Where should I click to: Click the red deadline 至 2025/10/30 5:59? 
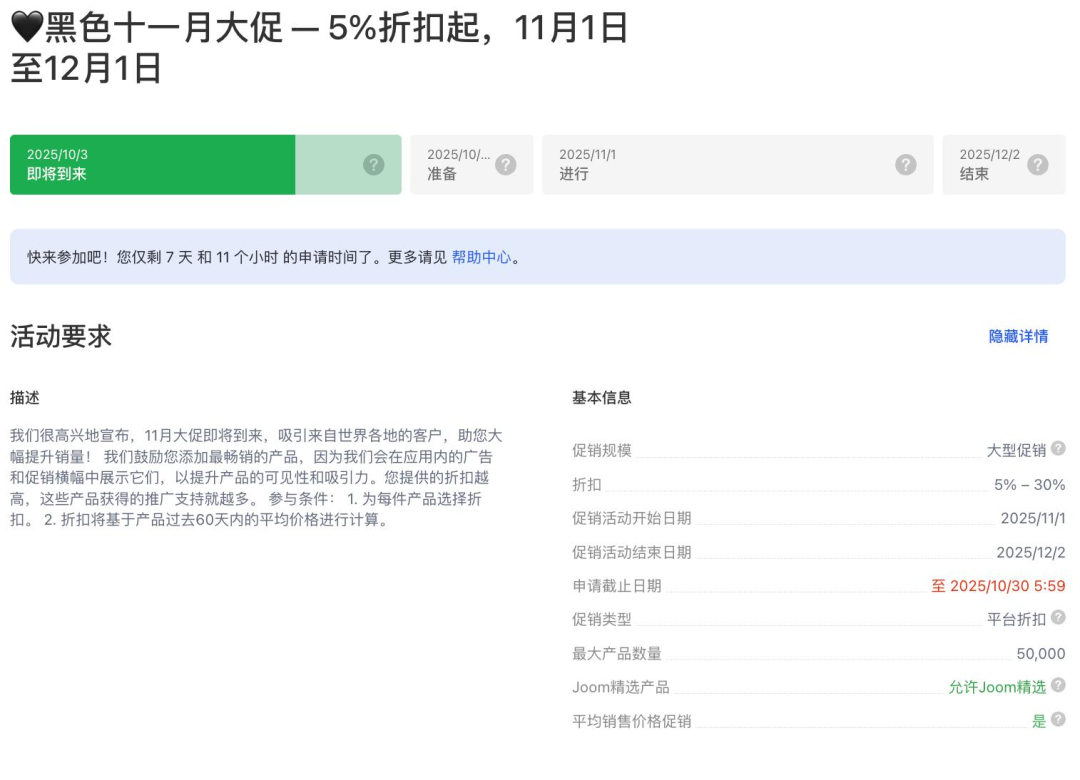pos(1000,585)
